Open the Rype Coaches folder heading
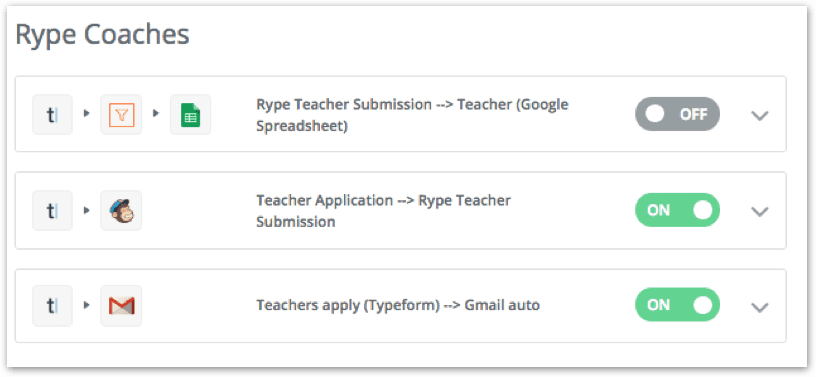This screenshot has height=377, width=816. pos(103,36)
